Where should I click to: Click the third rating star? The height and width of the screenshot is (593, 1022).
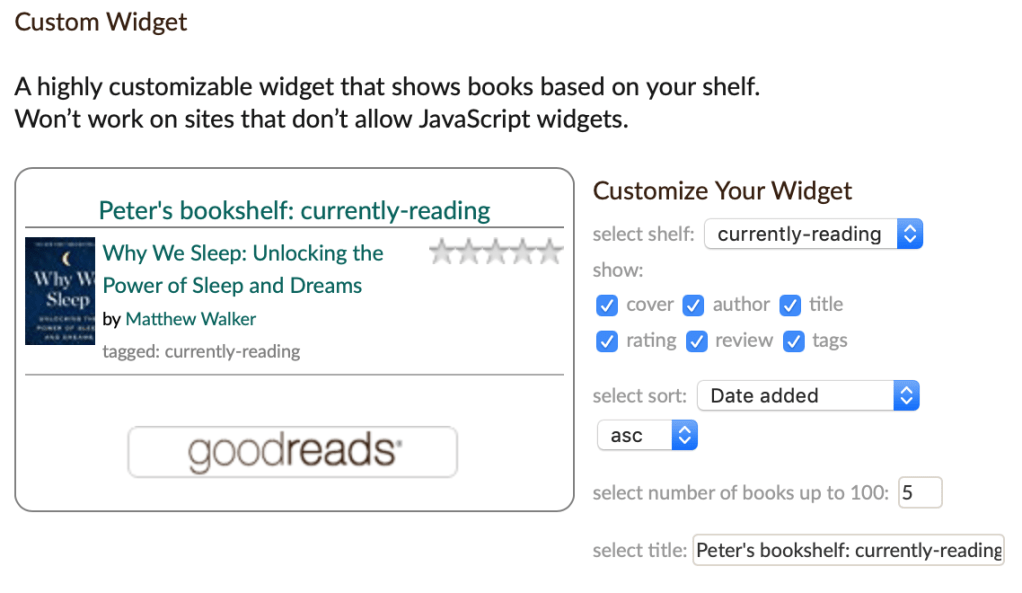[x=496, y=252]
